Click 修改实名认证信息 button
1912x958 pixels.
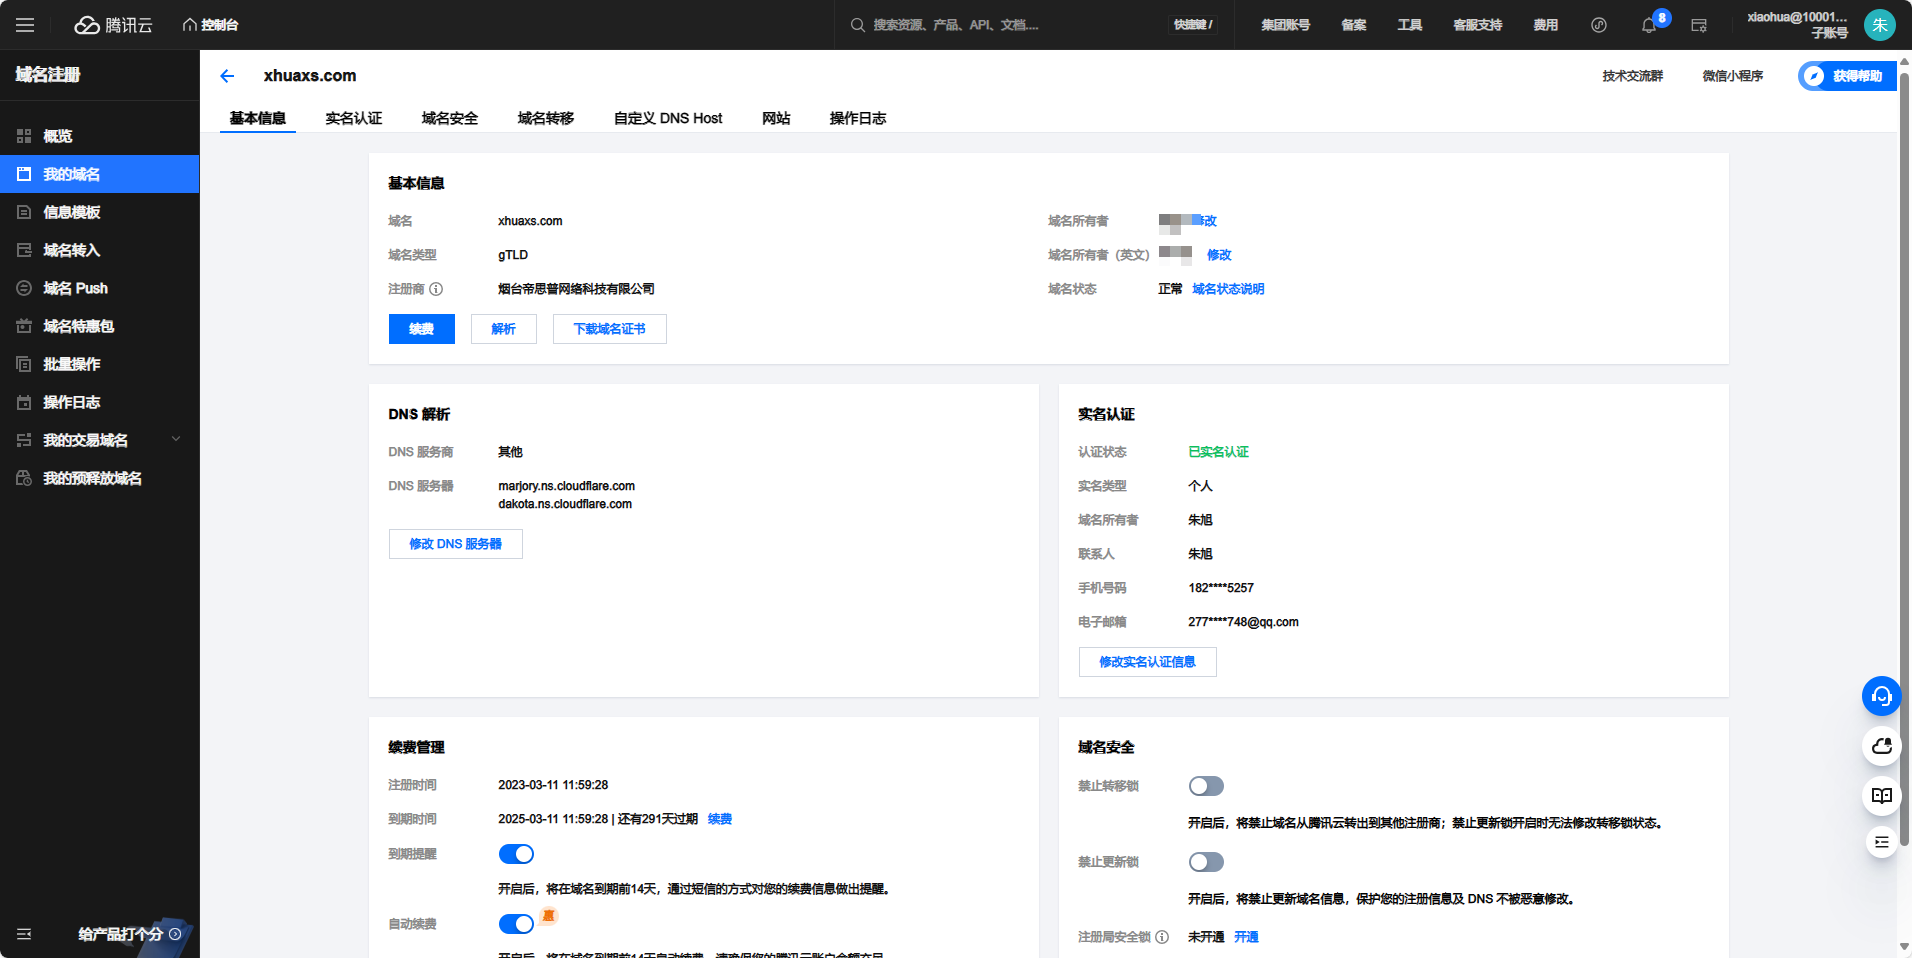click(x=1148, y=662)
